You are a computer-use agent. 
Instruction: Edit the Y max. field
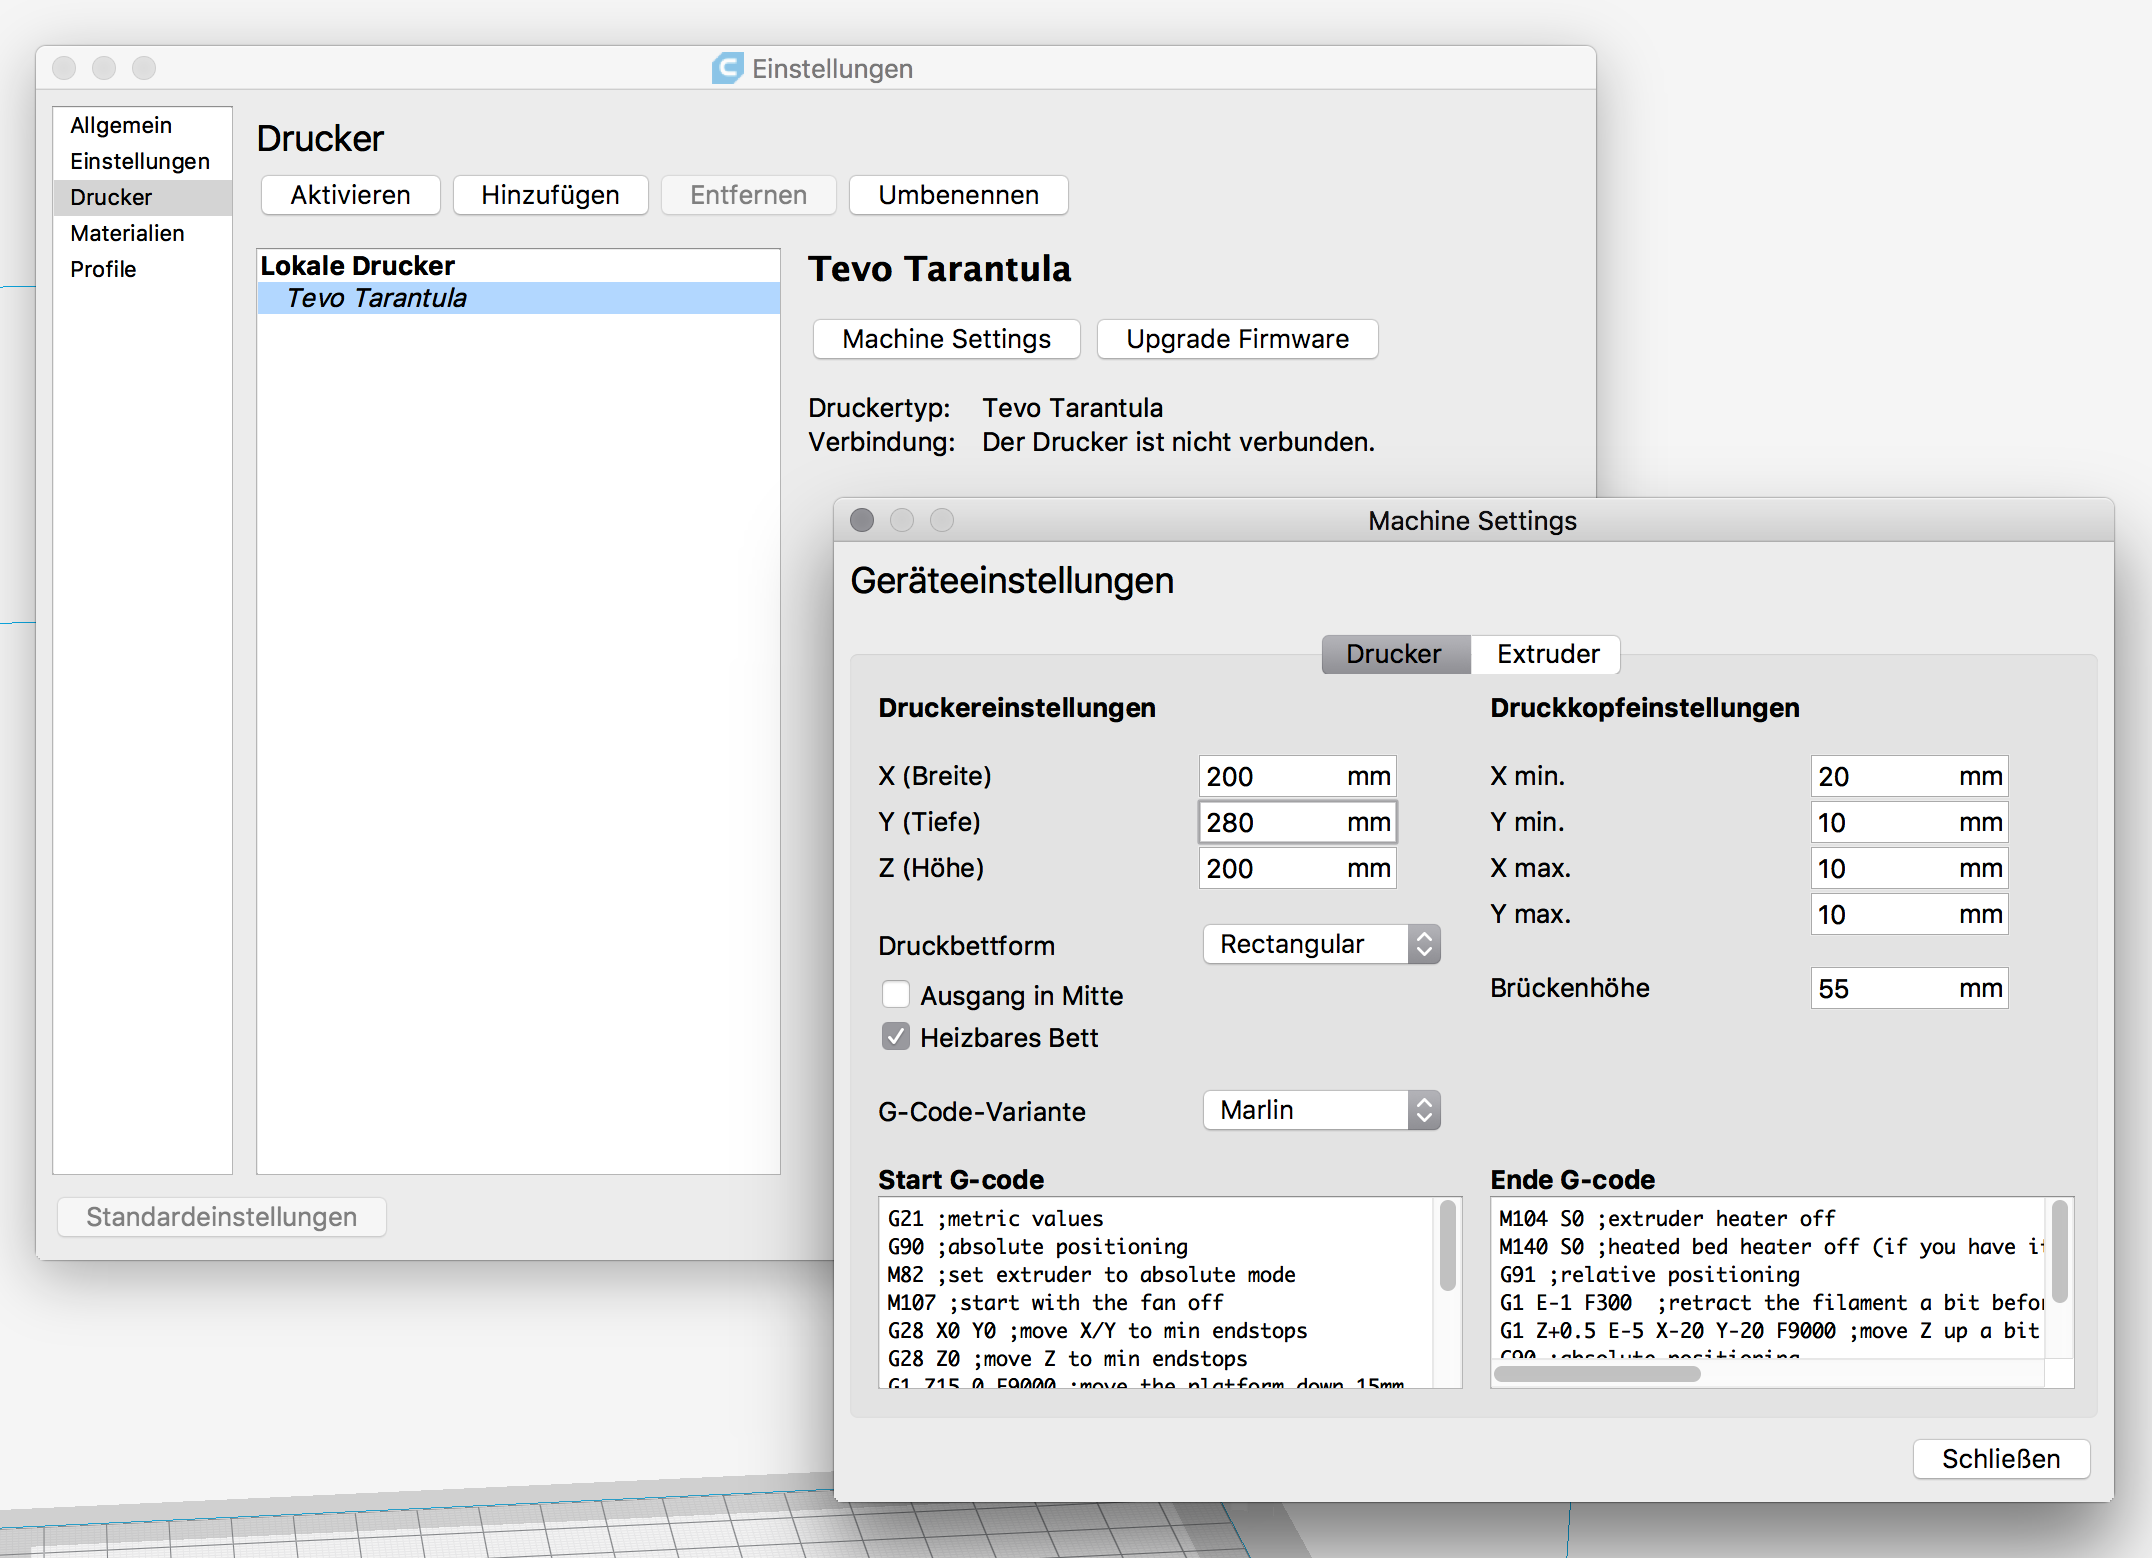click(x=1910, y=914)
